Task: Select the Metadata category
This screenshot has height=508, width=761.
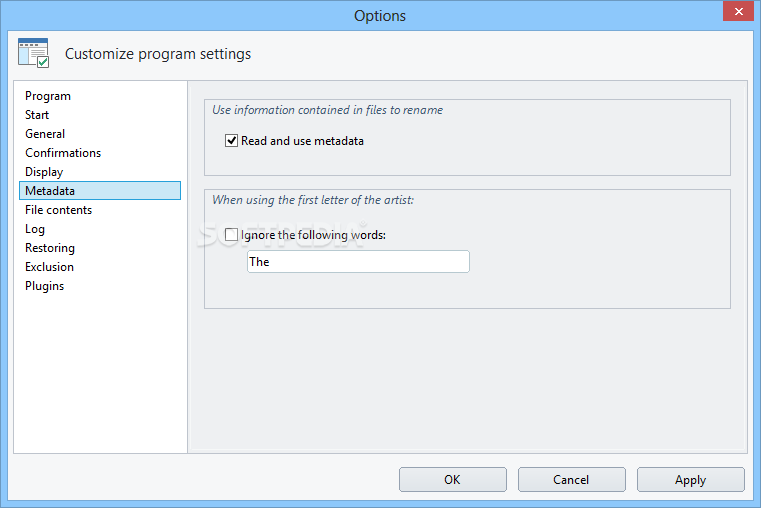Action: tap(100, 191)
